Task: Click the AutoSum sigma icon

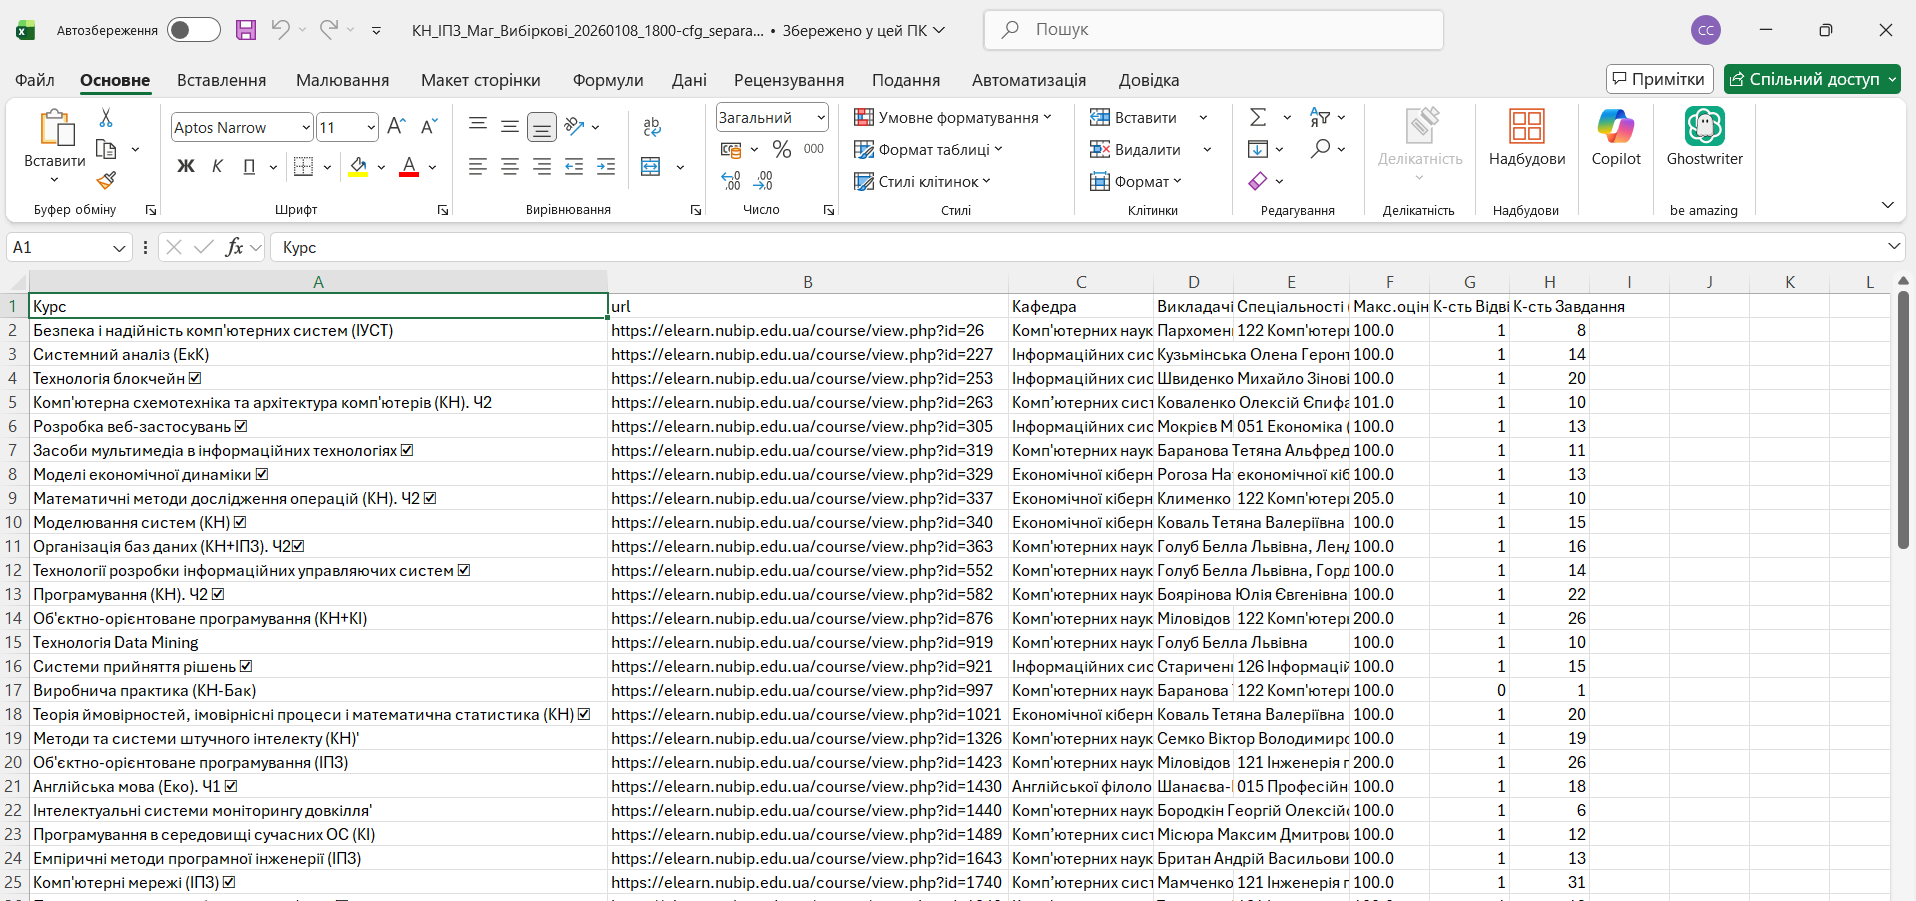Action: click(x=1258, y=118)
